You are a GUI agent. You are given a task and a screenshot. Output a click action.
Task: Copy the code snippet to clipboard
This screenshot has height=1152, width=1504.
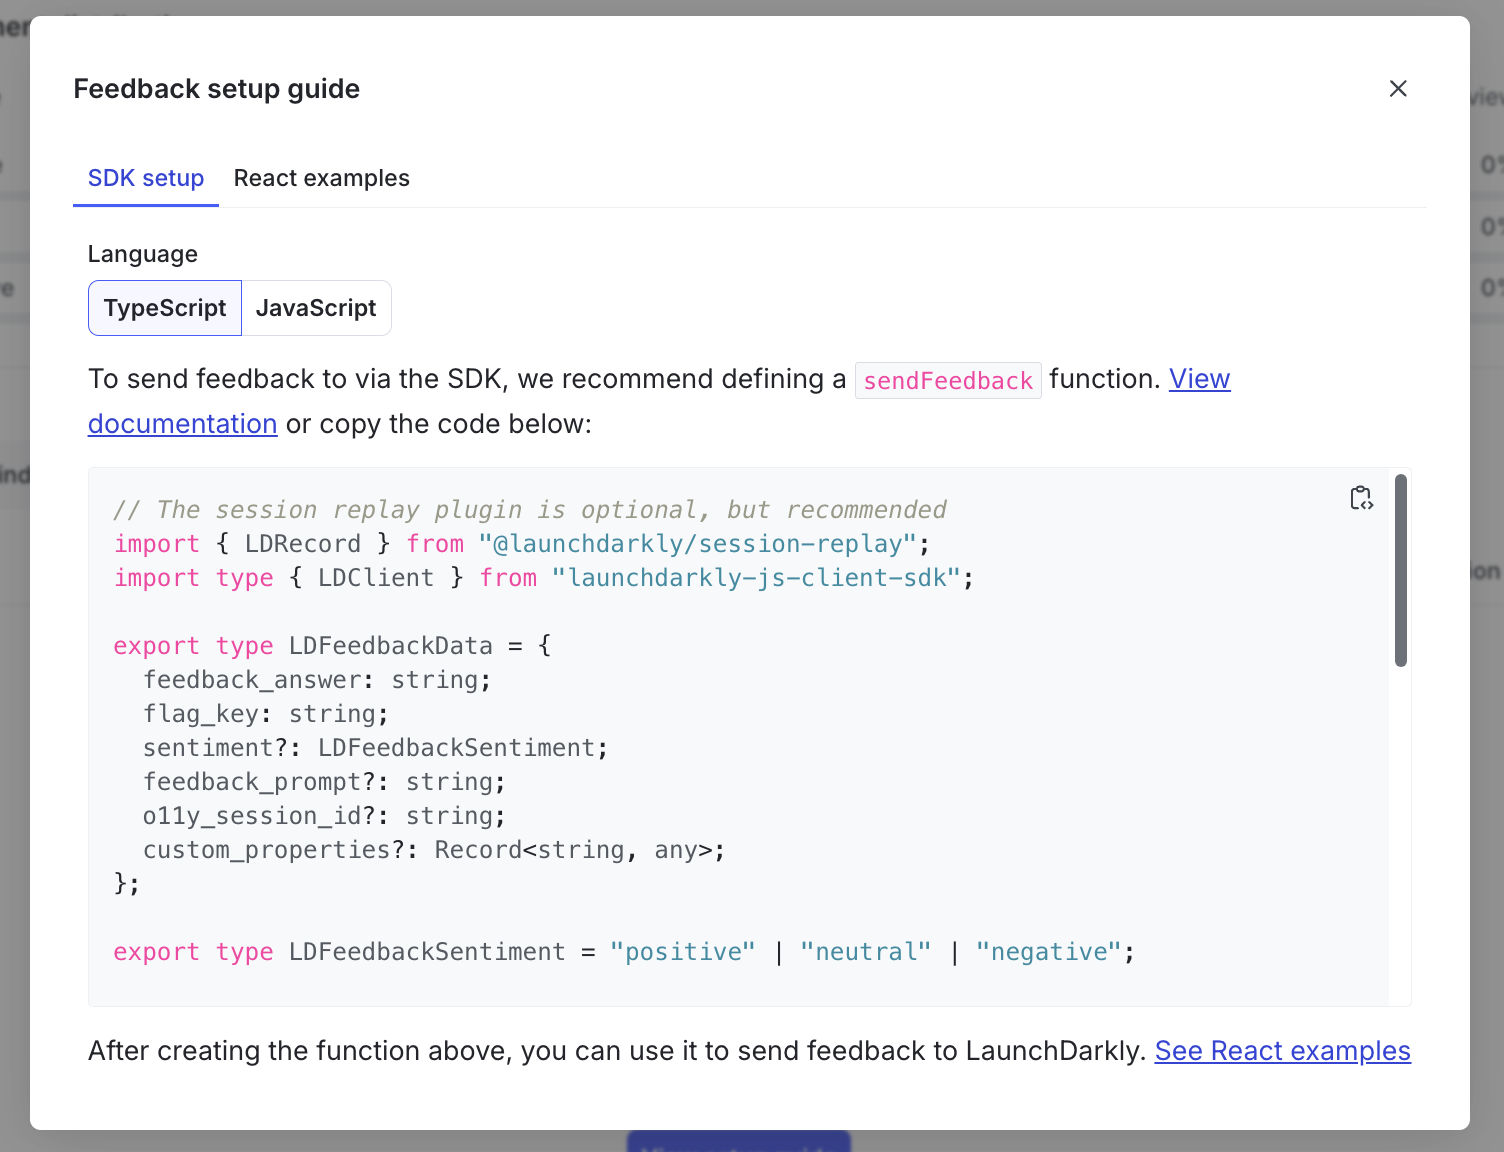point(1361,497)
